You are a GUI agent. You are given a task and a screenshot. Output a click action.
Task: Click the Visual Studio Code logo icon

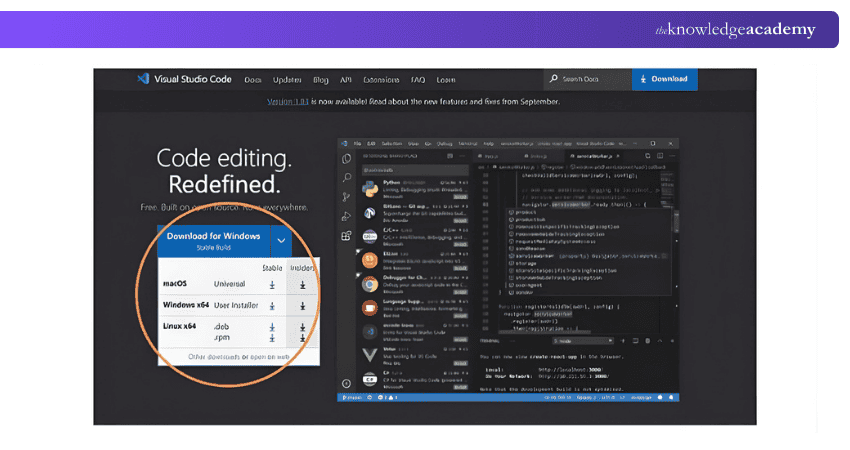[143, 79]
